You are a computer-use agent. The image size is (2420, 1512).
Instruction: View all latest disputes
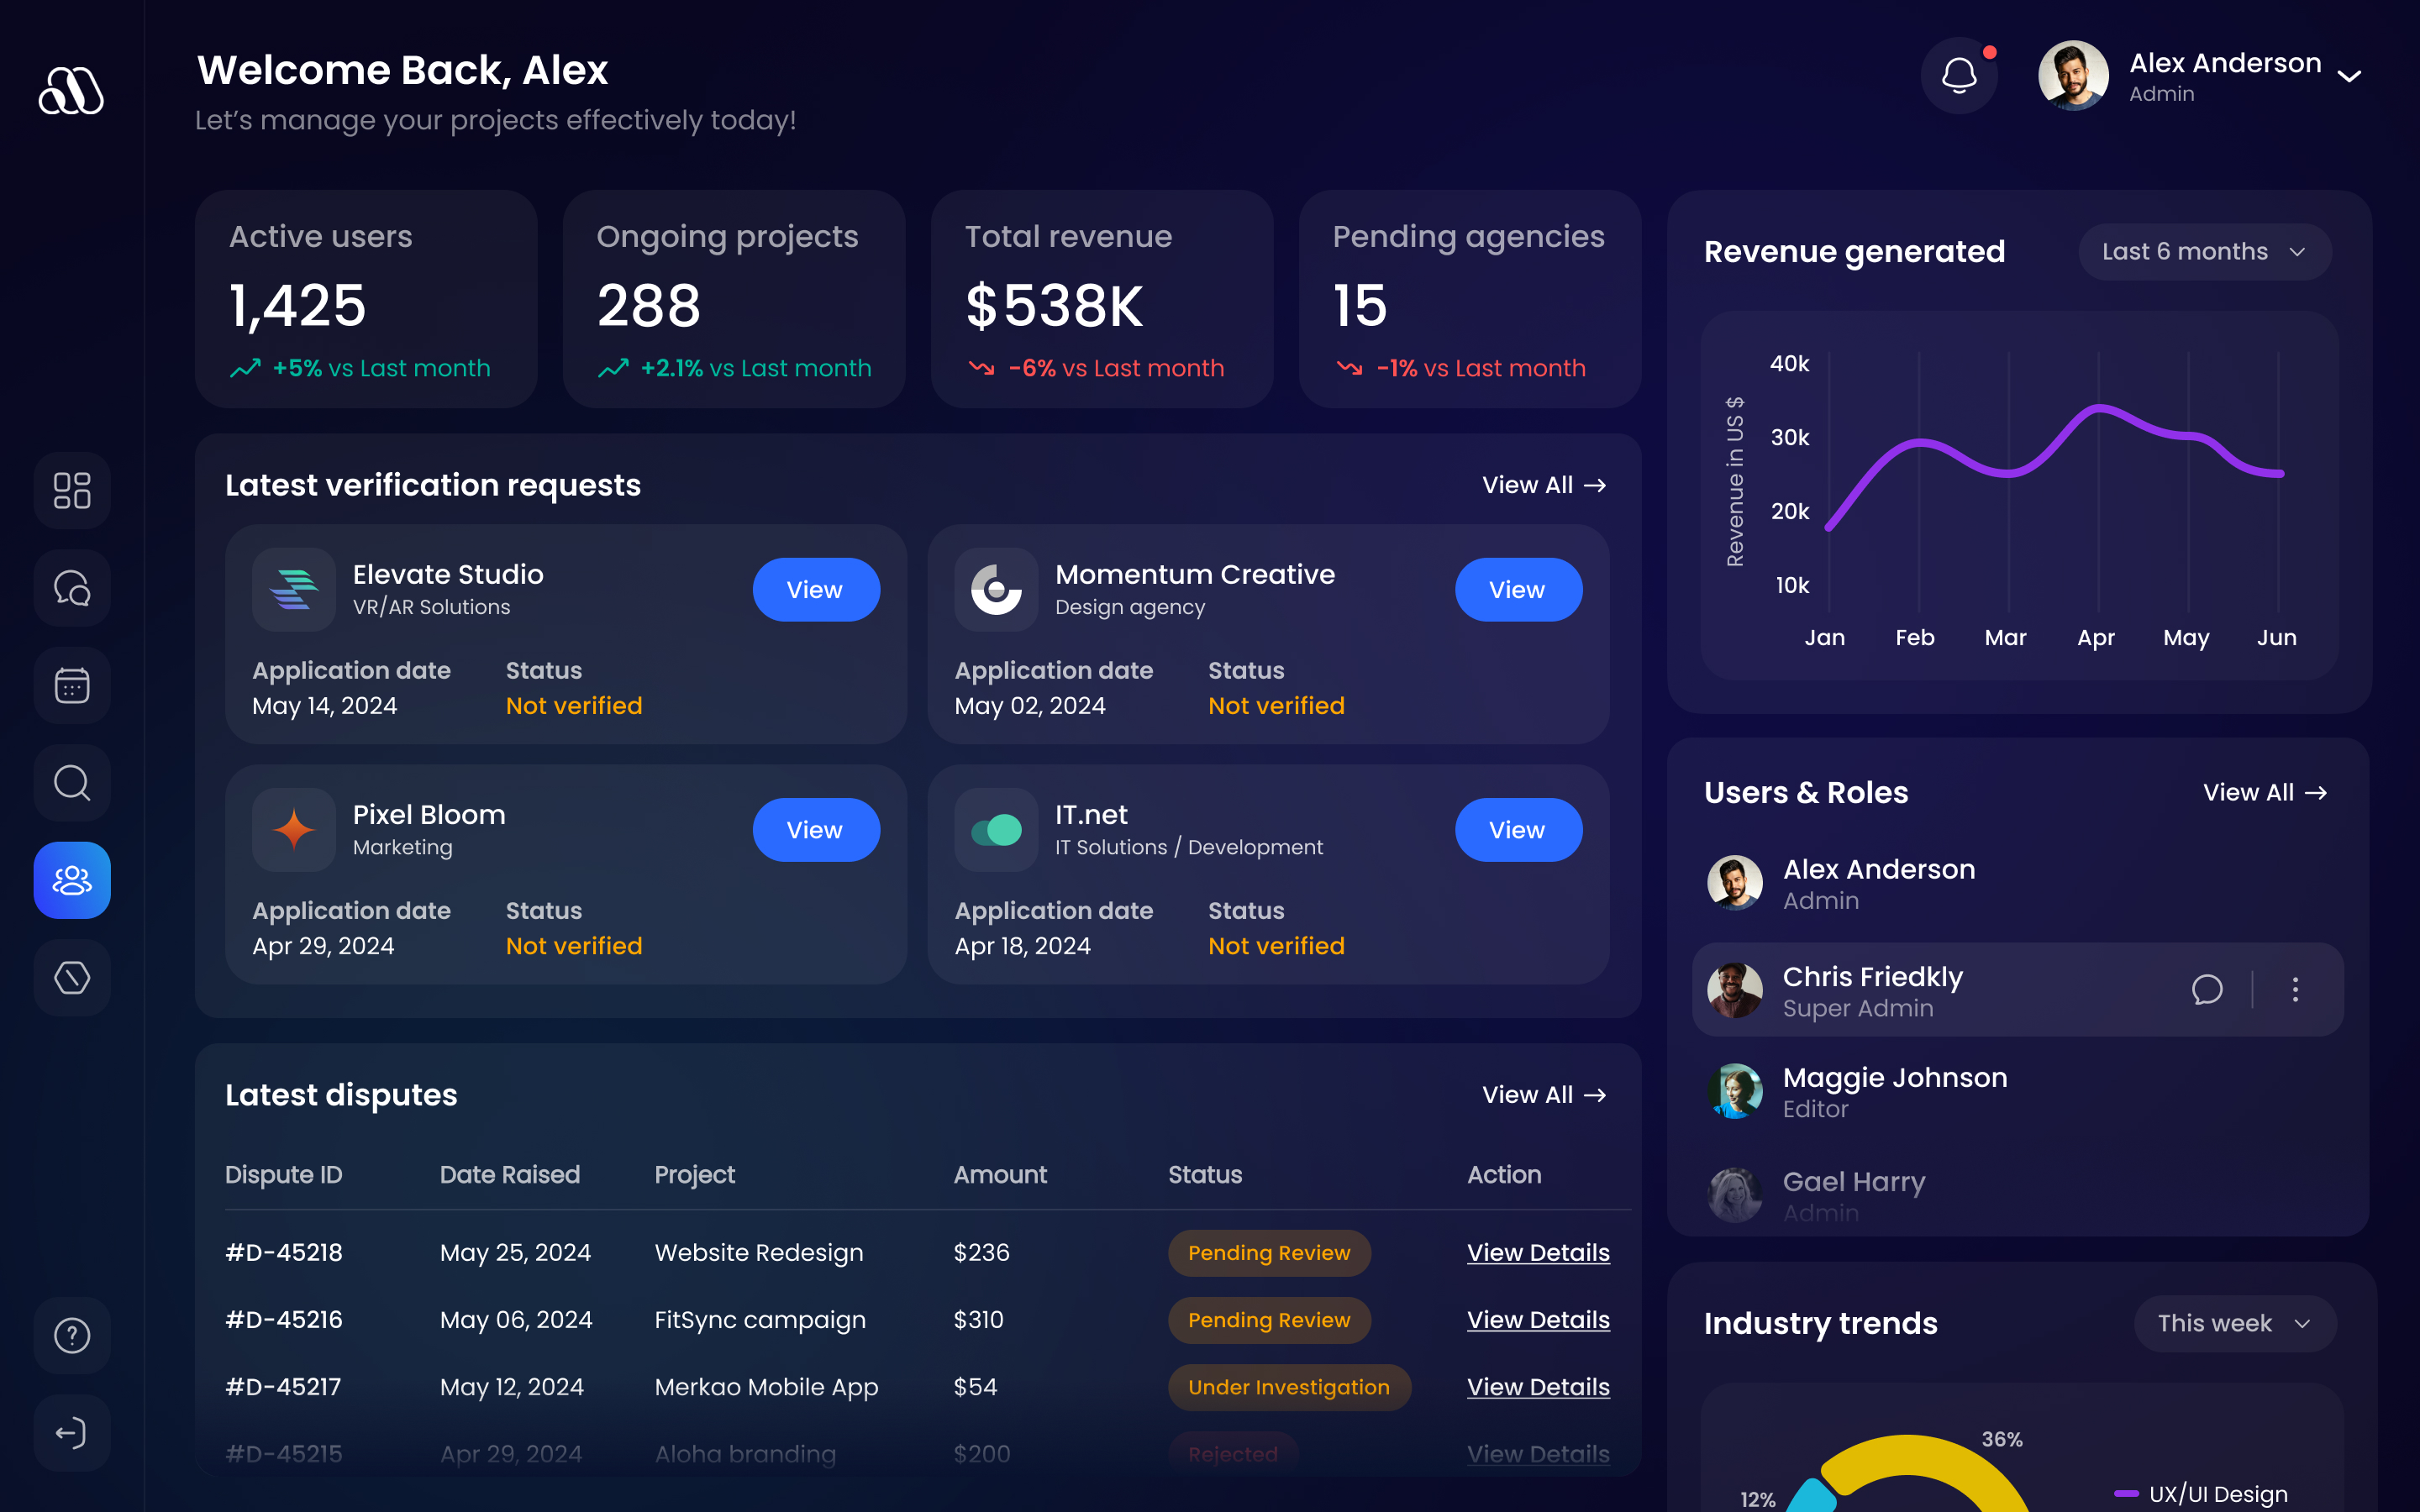1544,1095
